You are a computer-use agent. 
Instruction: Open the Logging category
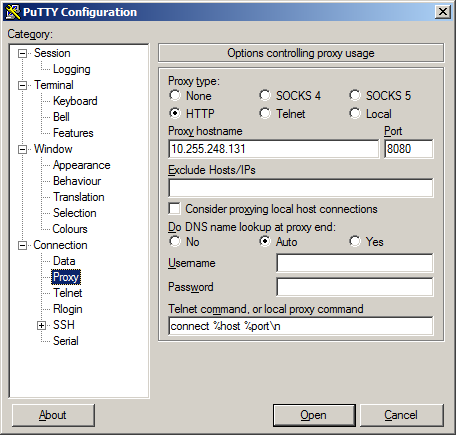click(71, 69)
